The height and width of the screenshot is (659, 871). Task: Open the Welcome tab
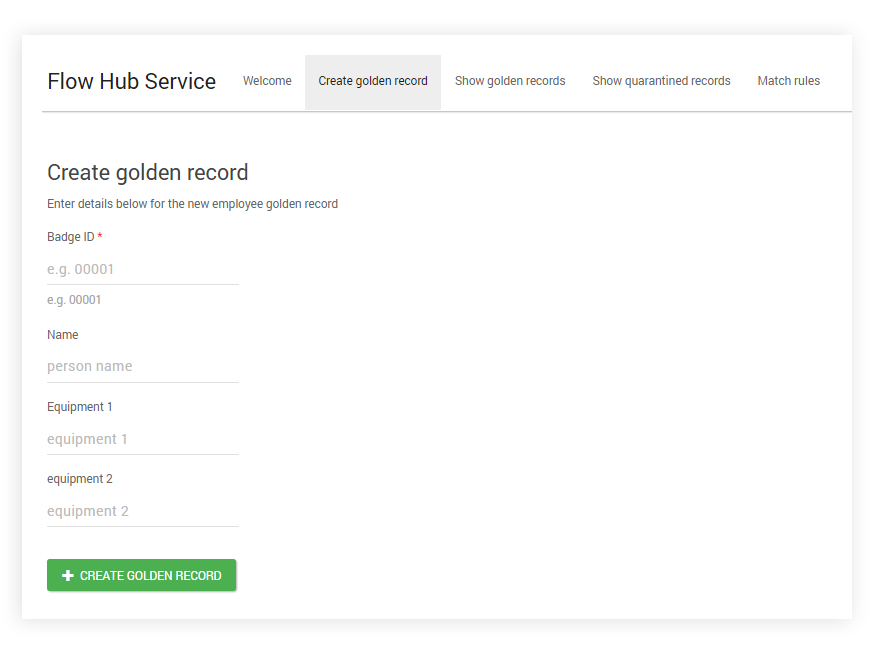pos(267,81)
